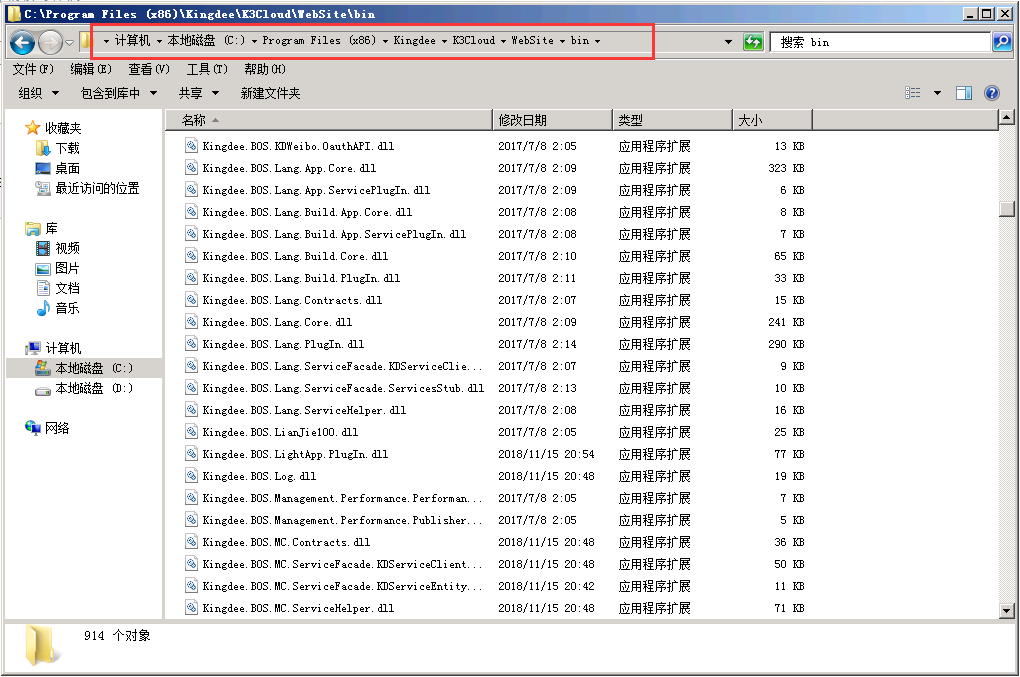Click the magnifier search icon
This screenshot has width=1020, height=677.
(1002, 42)
